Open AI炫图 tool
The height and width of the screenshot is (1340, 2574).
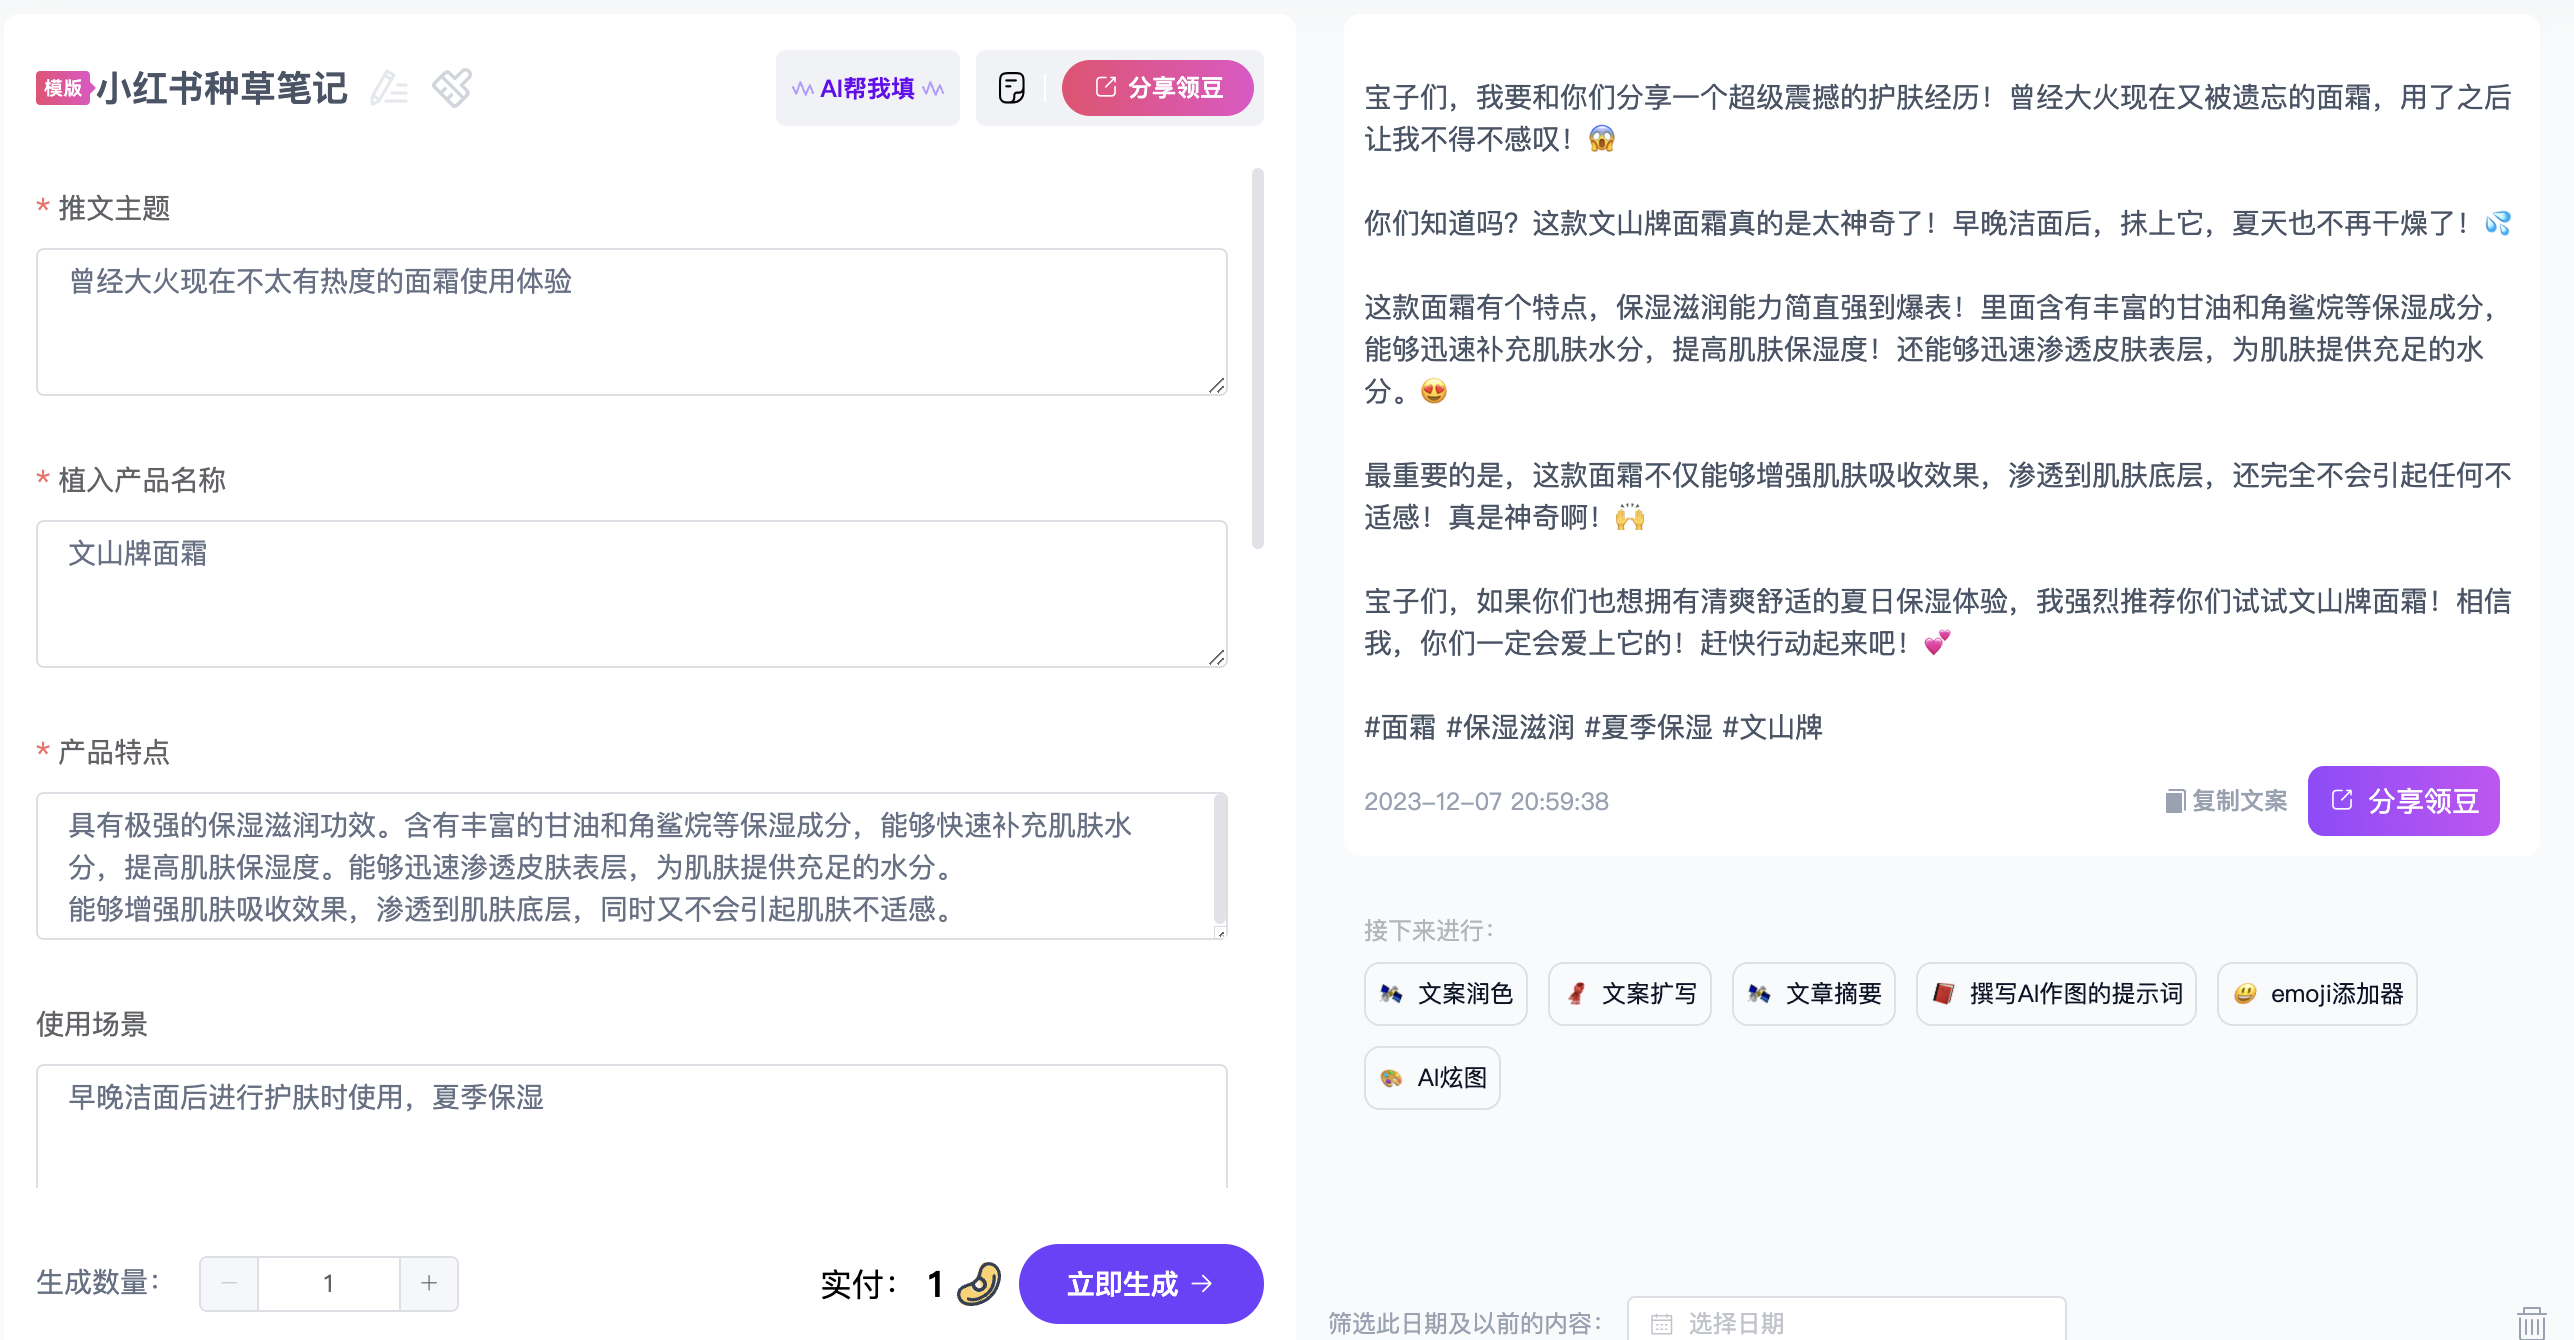pos(1432,1078)
